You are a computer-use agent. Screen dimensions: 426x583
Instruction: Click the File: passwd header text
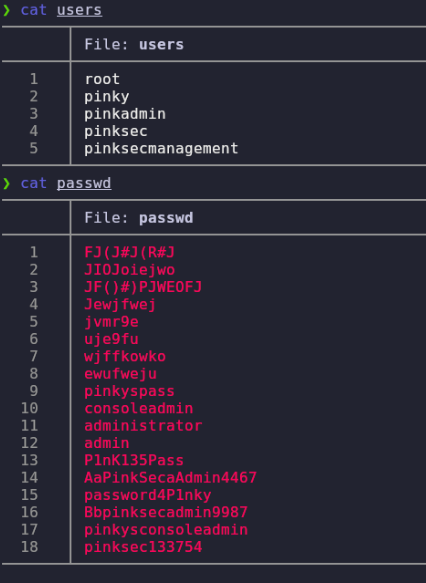pyautogui.click(x=139, y=218)
